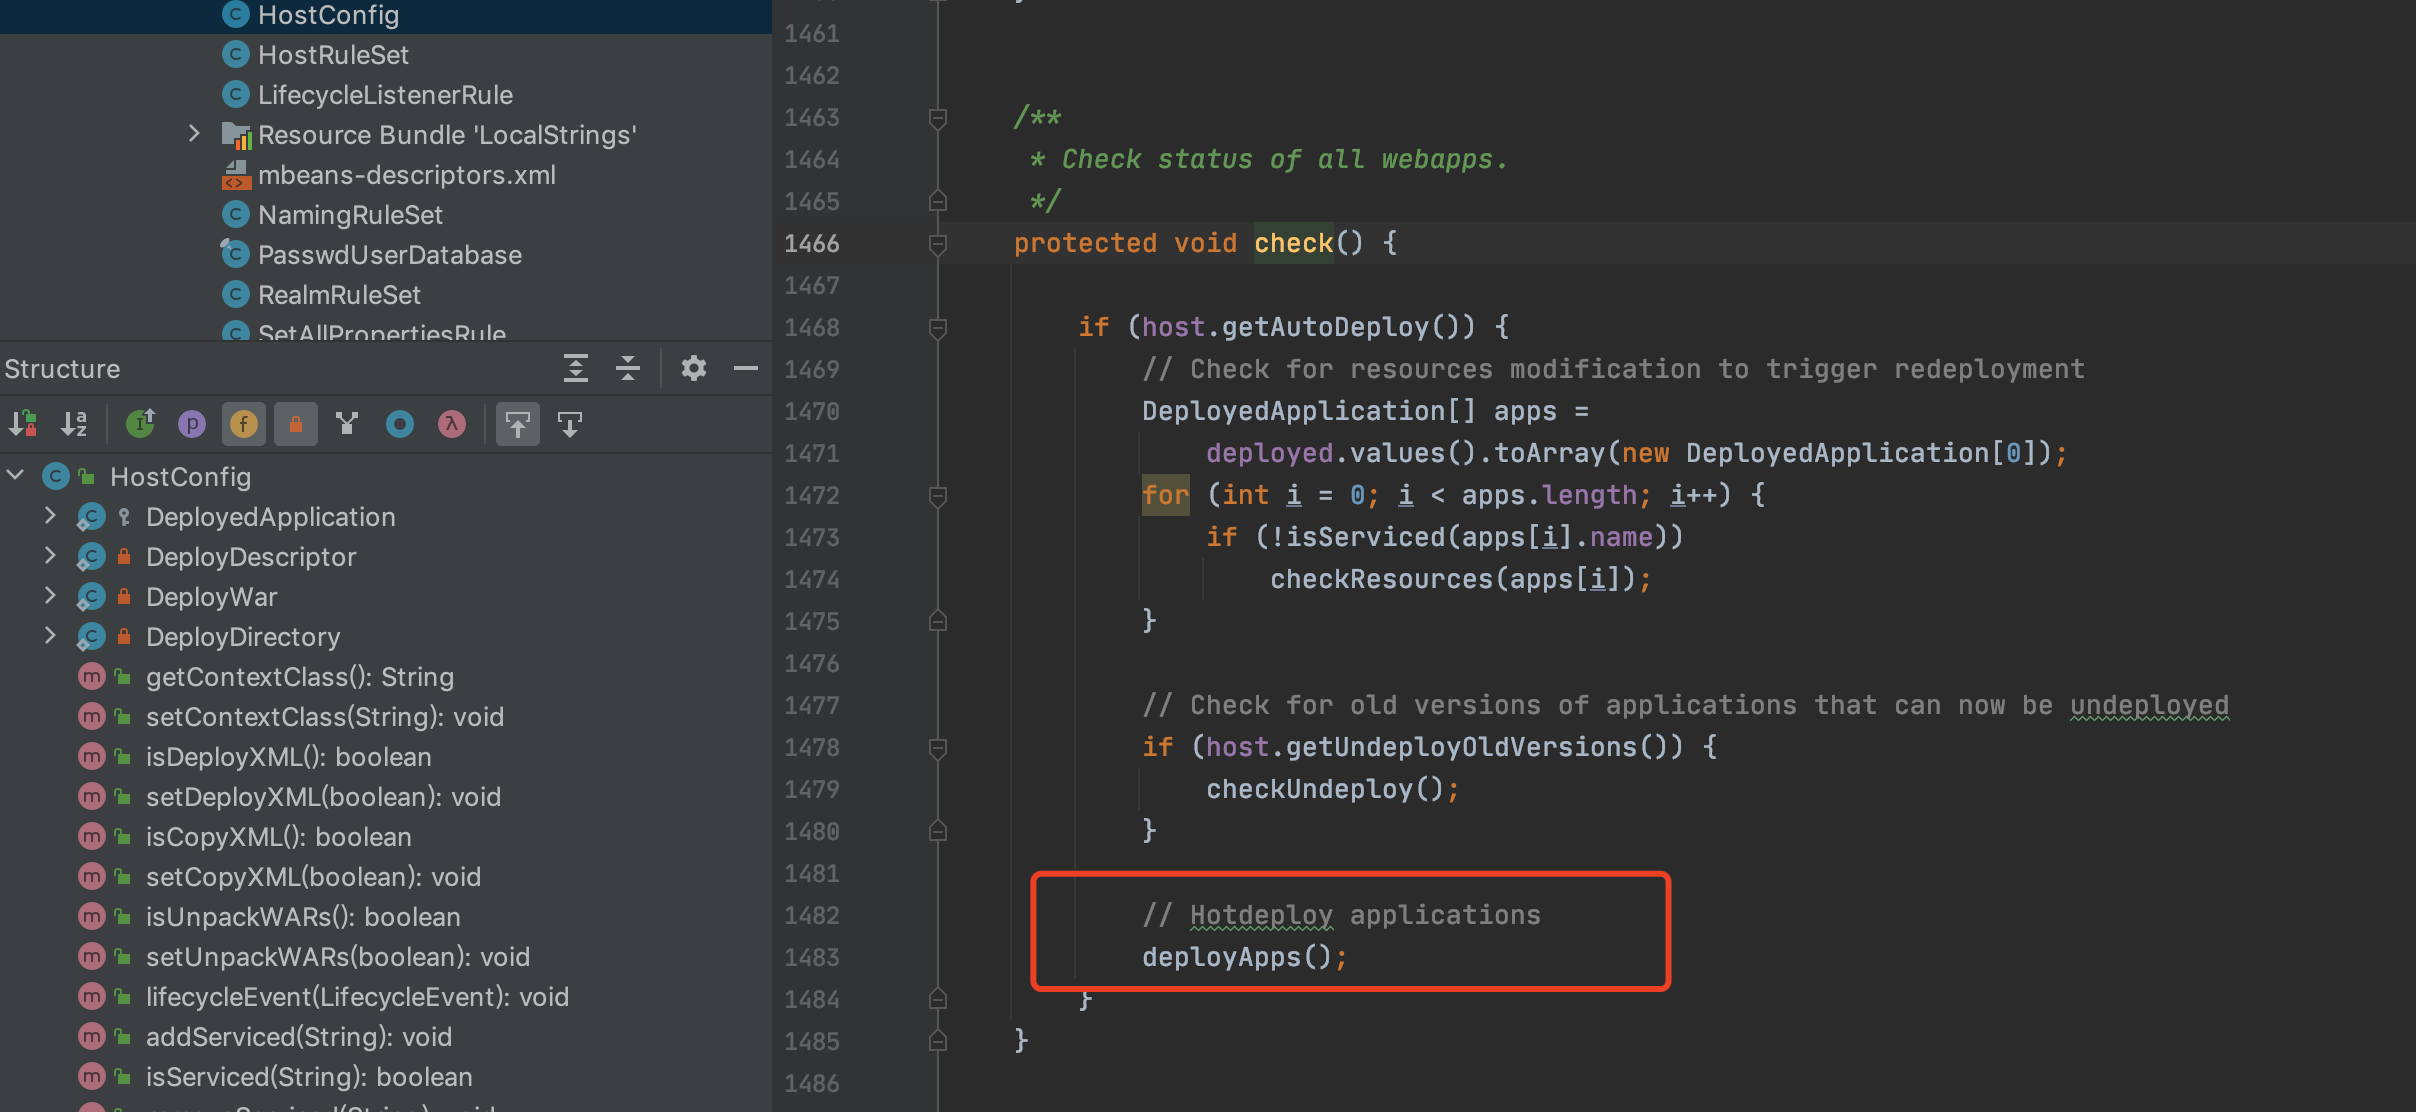Toggle Show Properties filter

pos(191,424)
